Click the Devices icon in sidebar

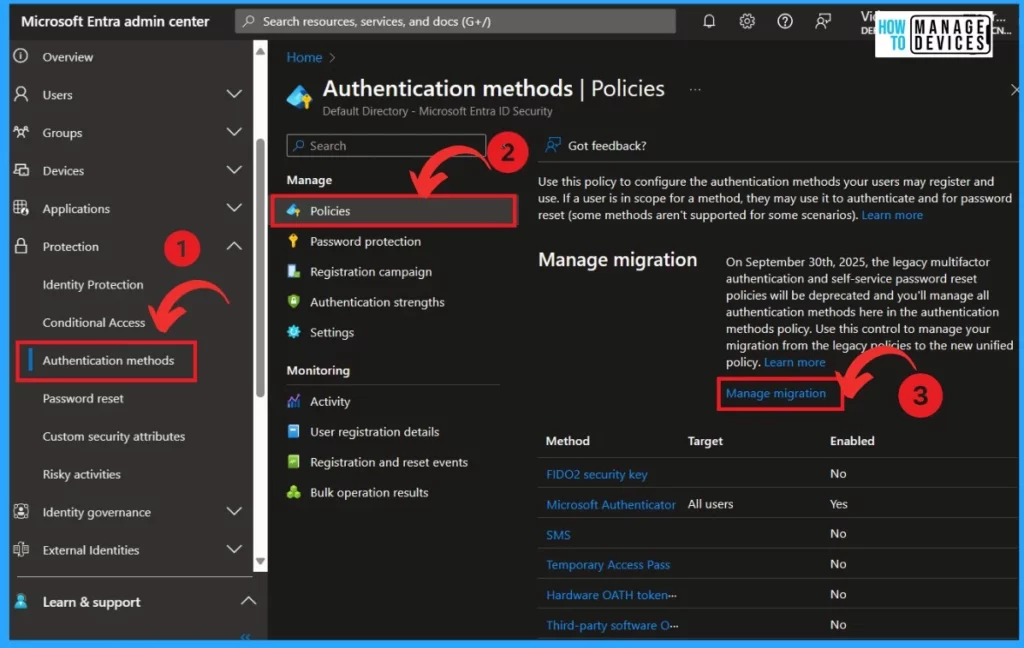click(x=21, y=170)
